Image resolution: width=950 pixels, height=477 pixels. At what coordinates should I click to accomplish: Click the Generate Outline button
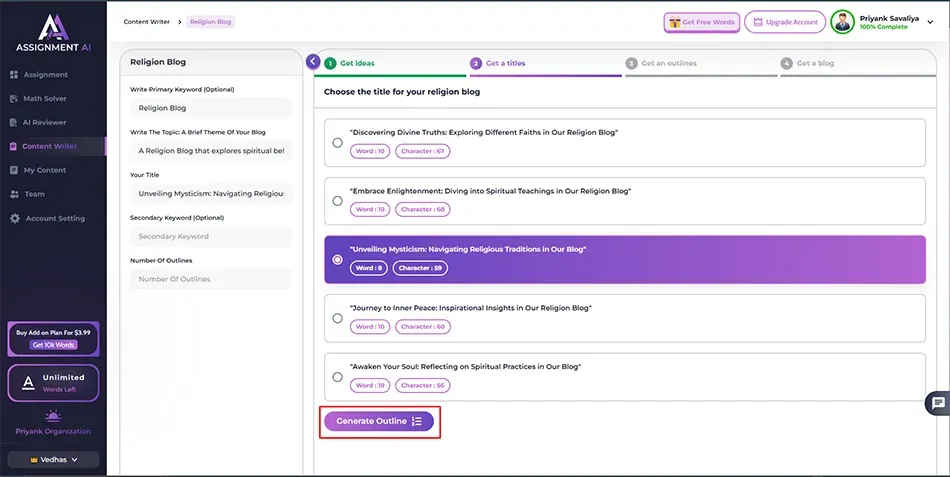(x=379, y=421)
